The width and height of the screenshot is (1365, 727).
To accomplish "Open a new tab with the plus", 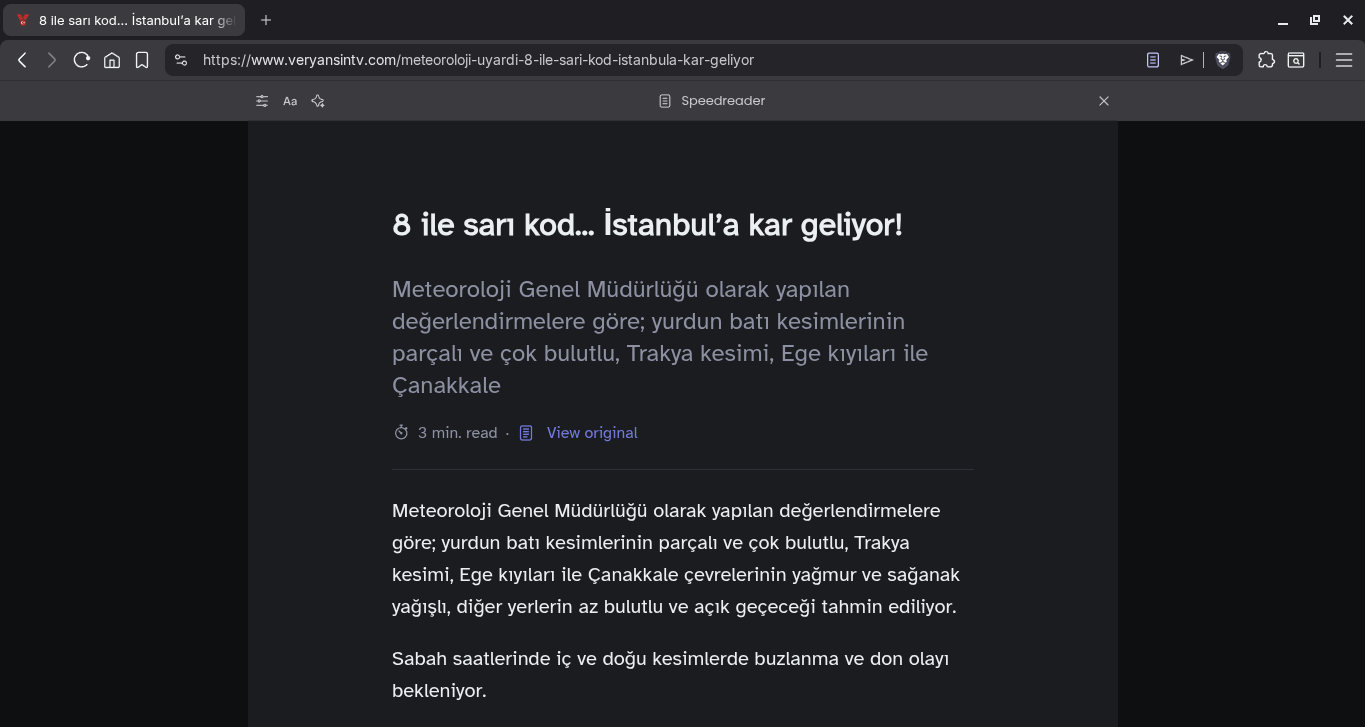I will (x=265, y=20).
